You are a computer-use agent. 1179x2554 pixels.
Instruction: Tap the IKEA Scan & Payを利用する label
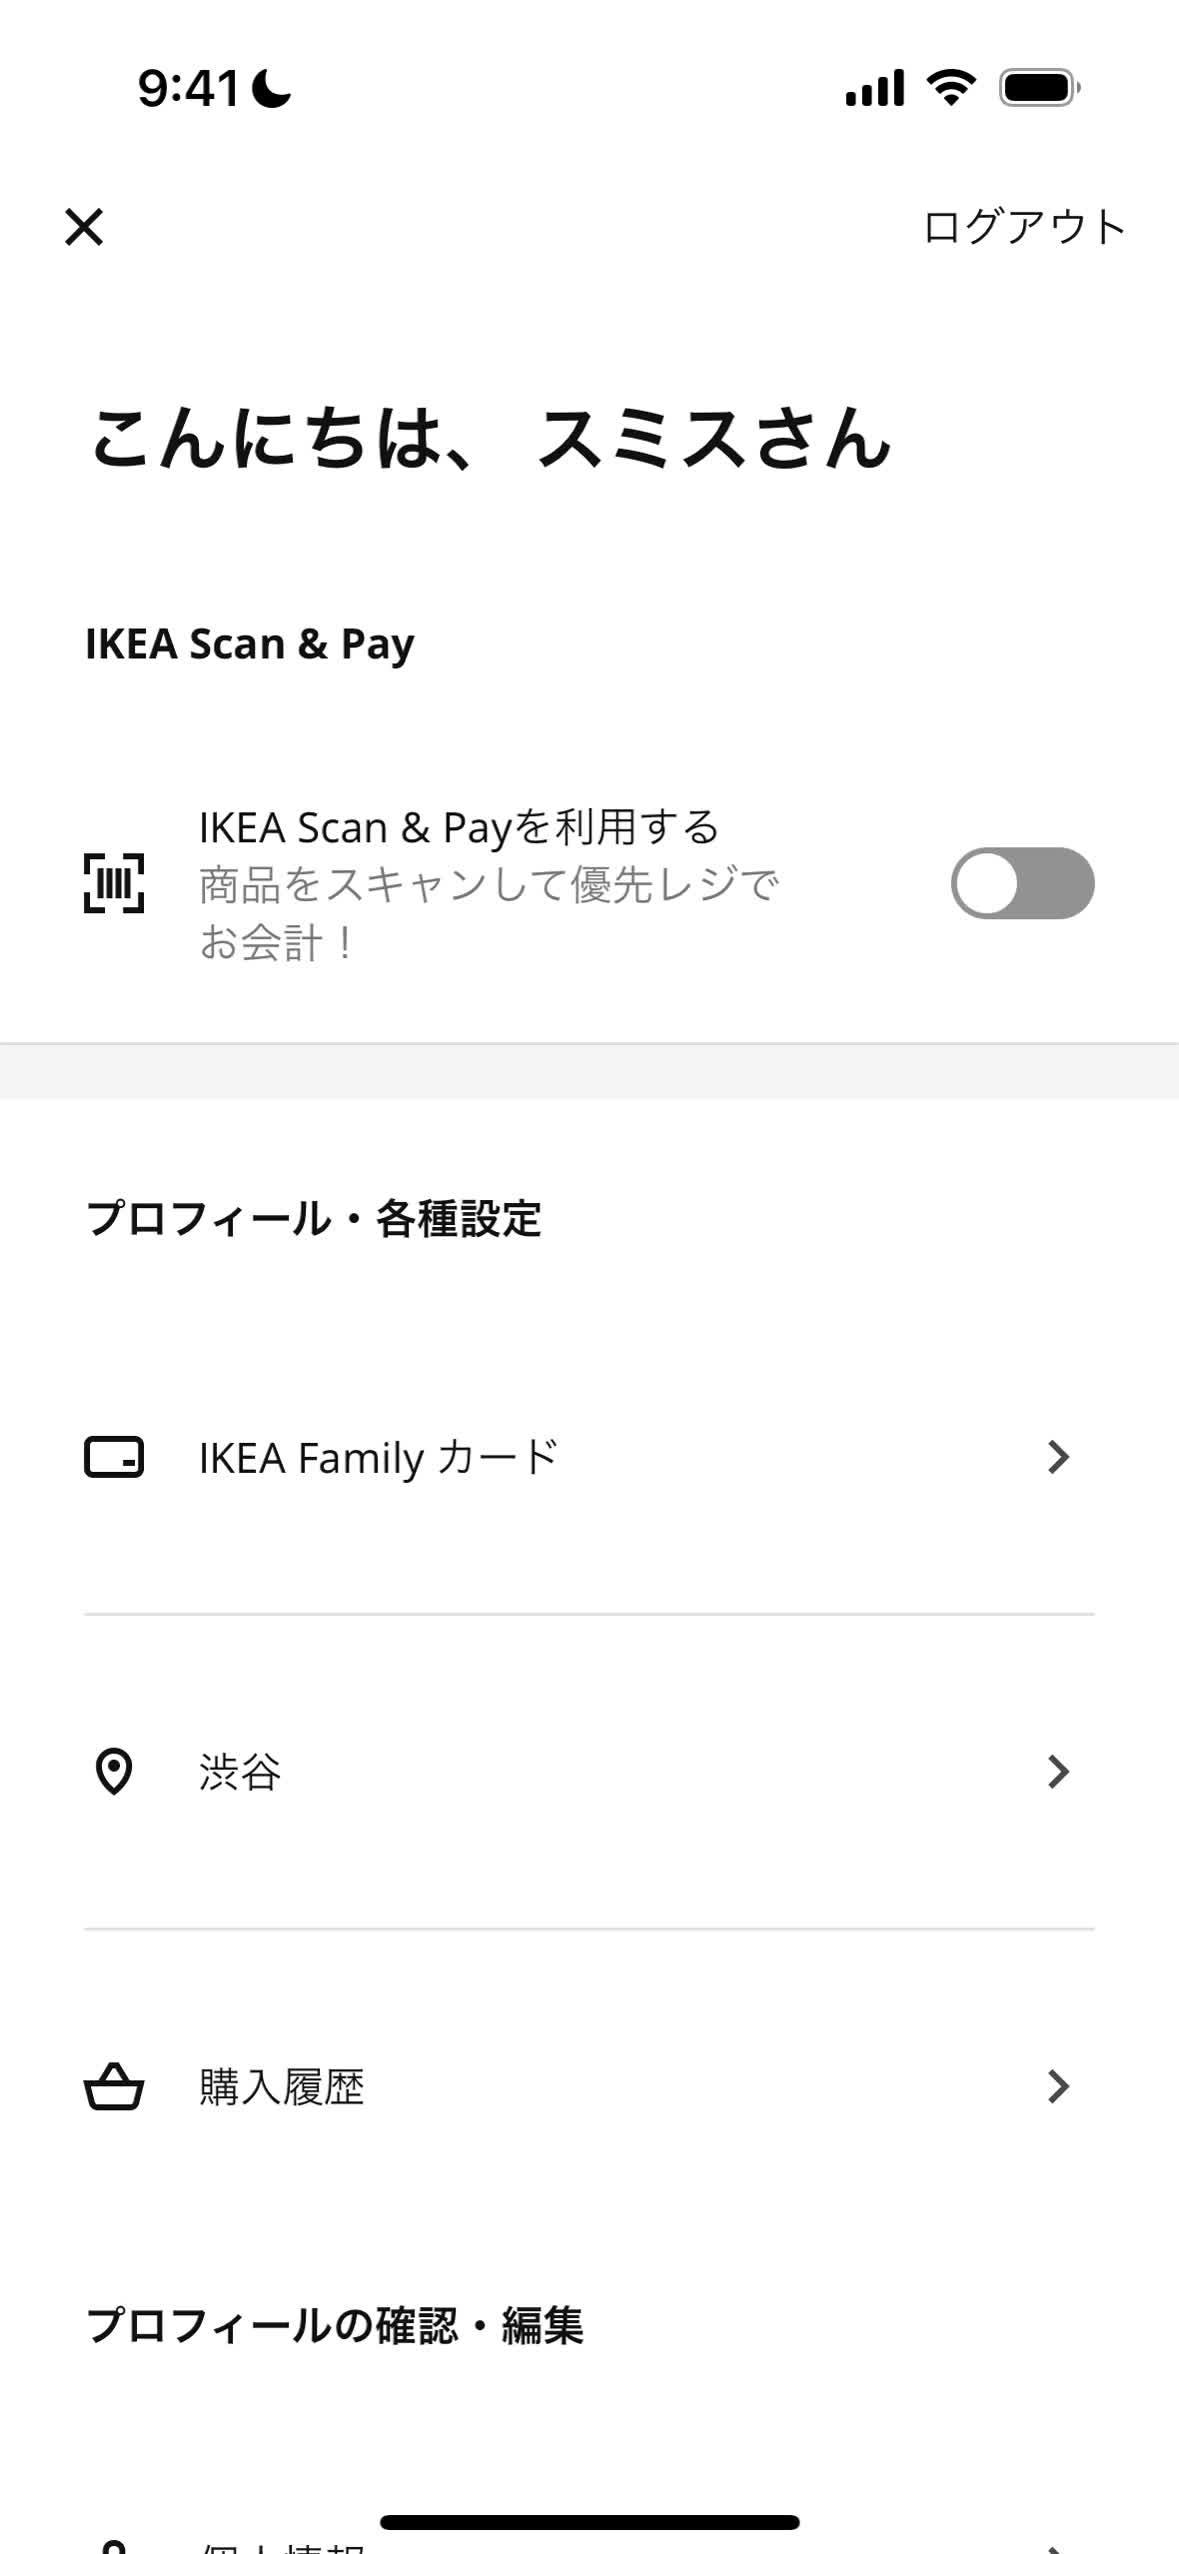pos(459,827)
